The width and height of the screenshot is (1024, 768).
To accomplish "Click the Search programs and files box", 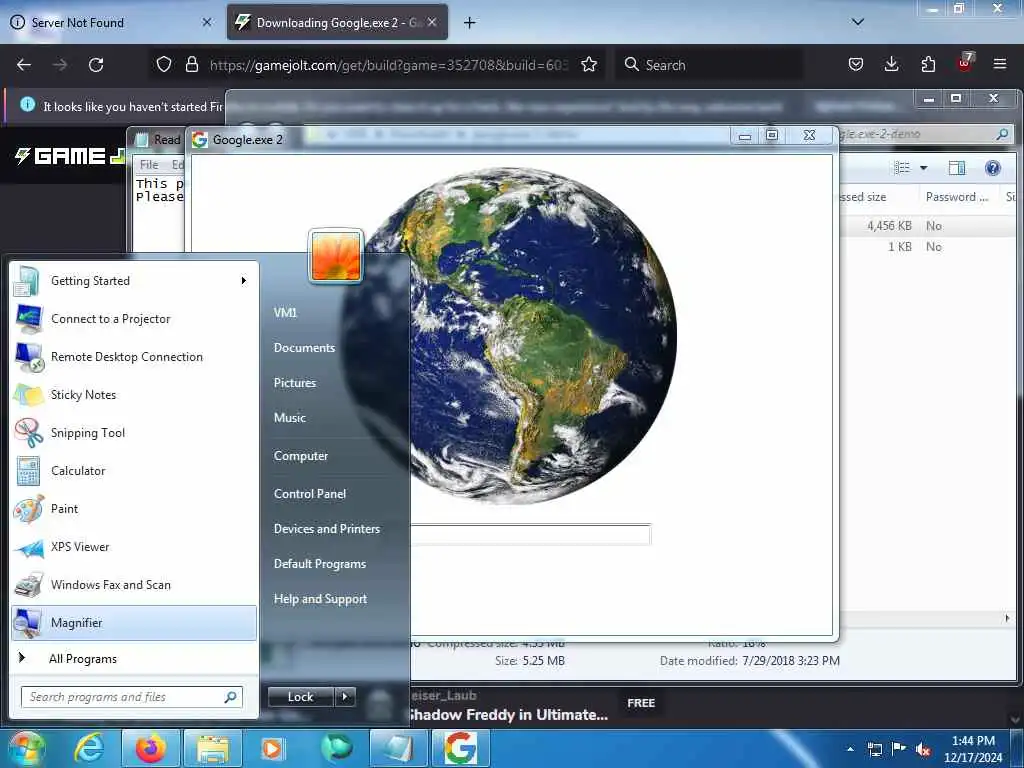I will click(132, 697).
